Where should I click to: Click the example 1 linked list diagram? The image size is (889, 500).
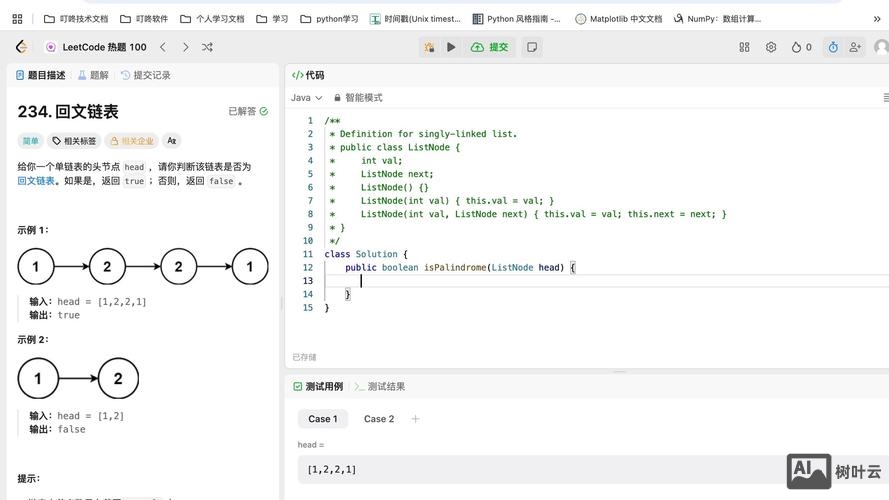tap(143, 266)
